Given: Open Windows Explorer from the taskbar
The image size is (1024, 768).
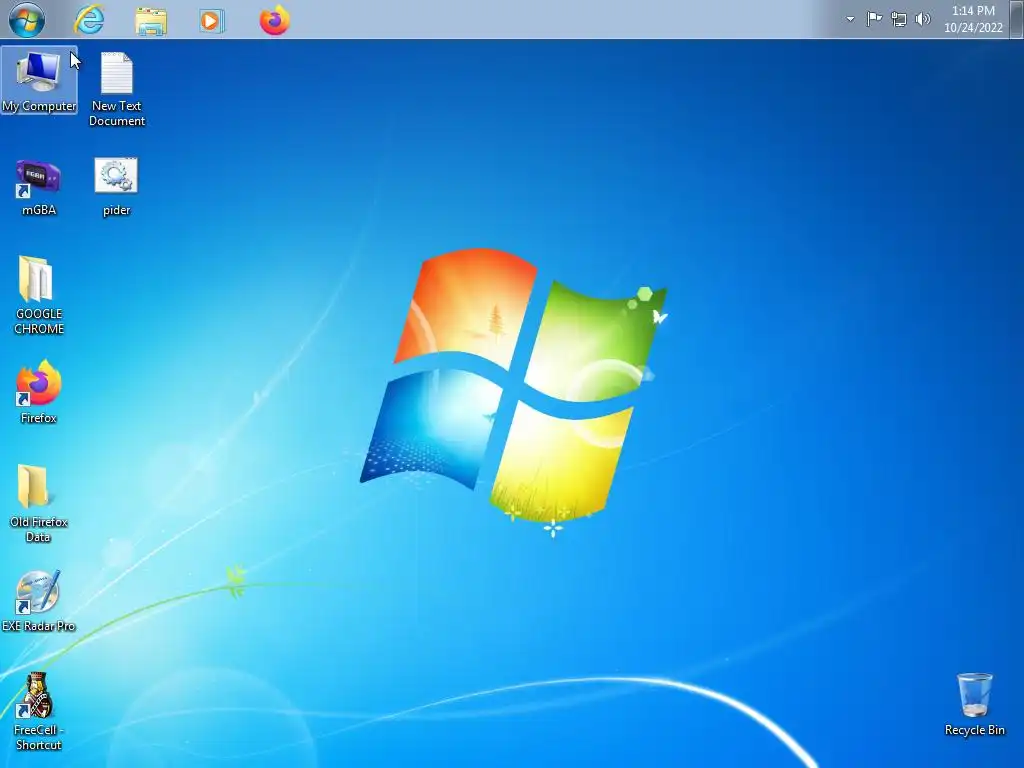Looking at the screenshot, I should [151, 21].
